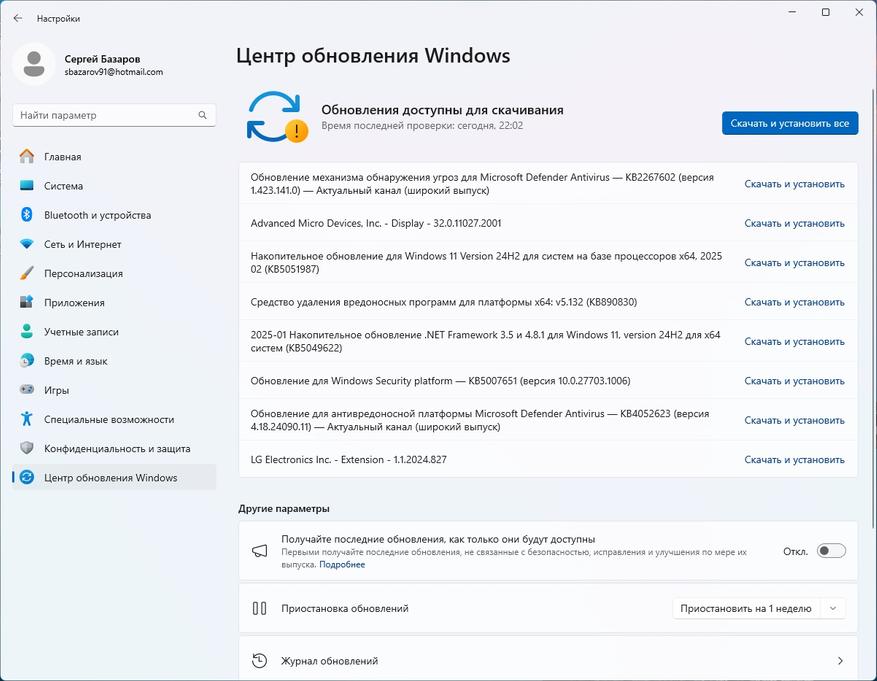Download malicious software removal tool KB890830

(794, 302)
